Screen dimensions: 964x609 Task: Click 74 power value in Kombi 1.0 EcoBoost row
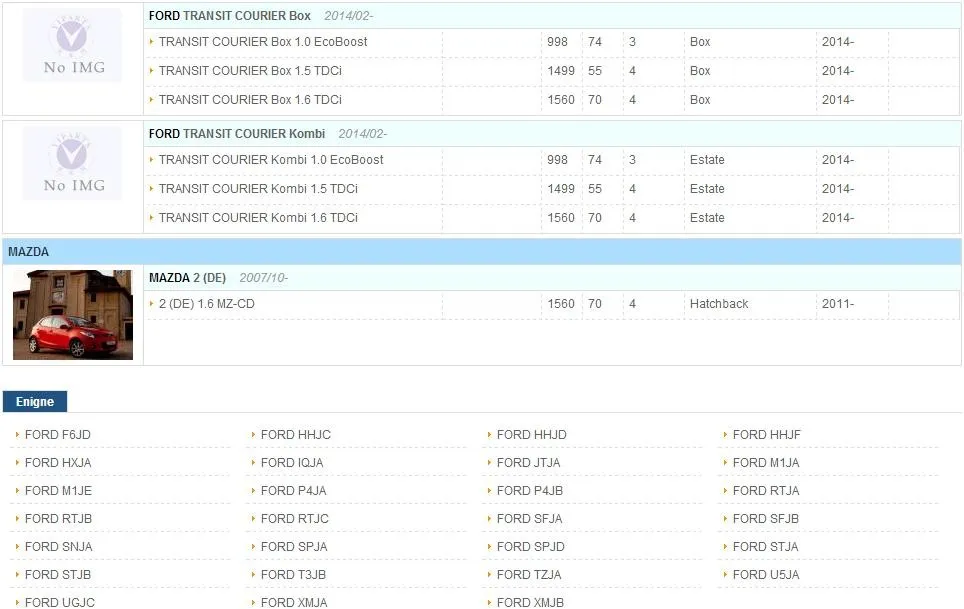[595, 160]
